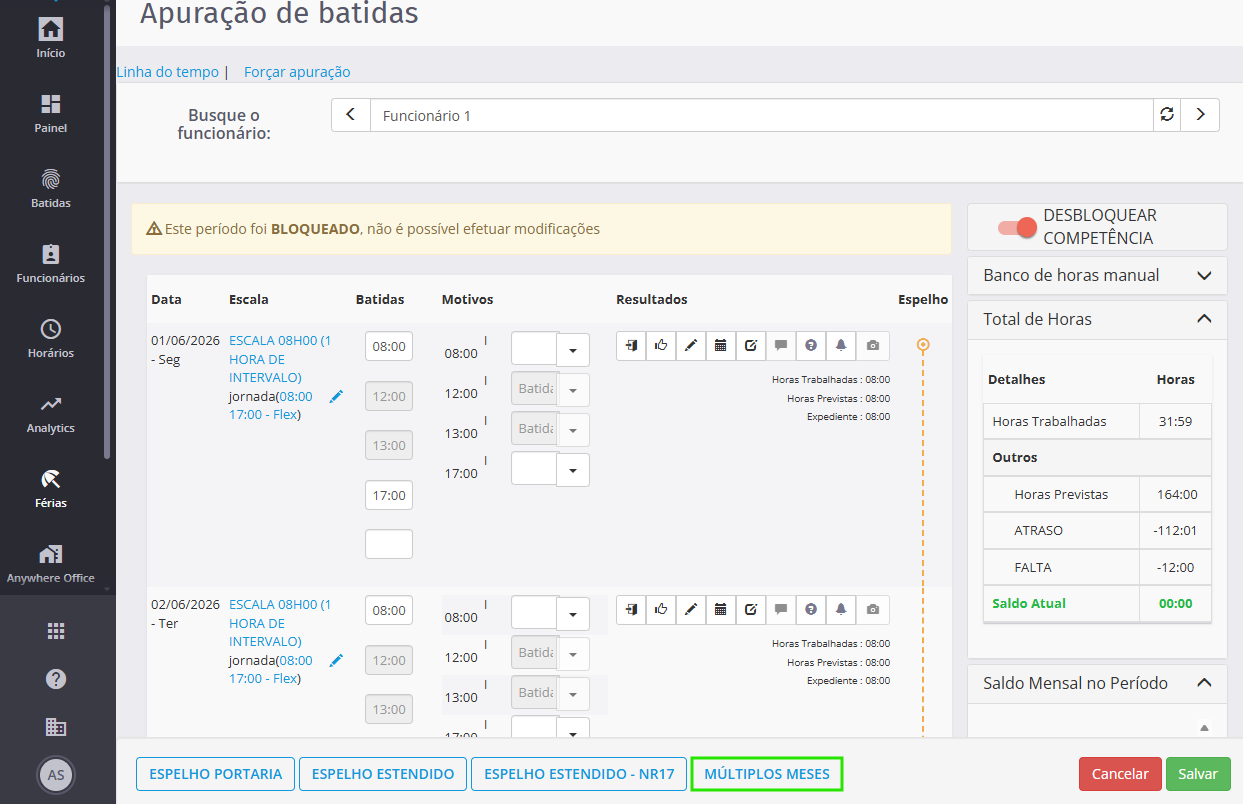Click the Funcionário 1 search field
The height and width of the screenshot is (804, 1243).
[x=762, y=115]
